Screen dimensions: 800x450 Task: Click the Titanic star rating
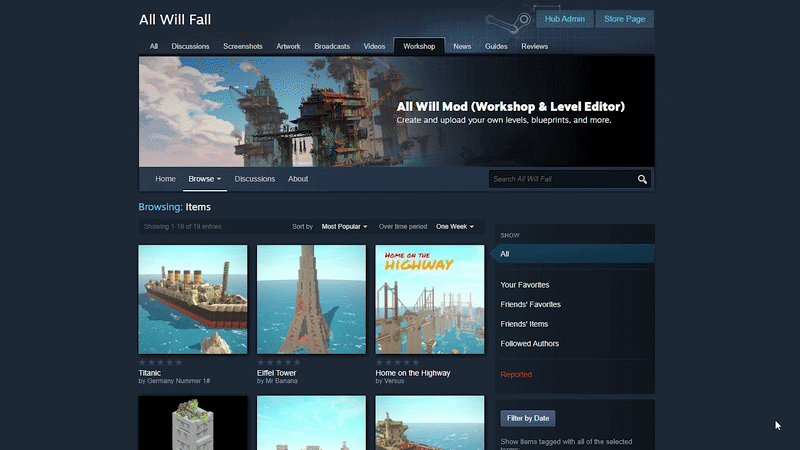click(x=160, y=362)
